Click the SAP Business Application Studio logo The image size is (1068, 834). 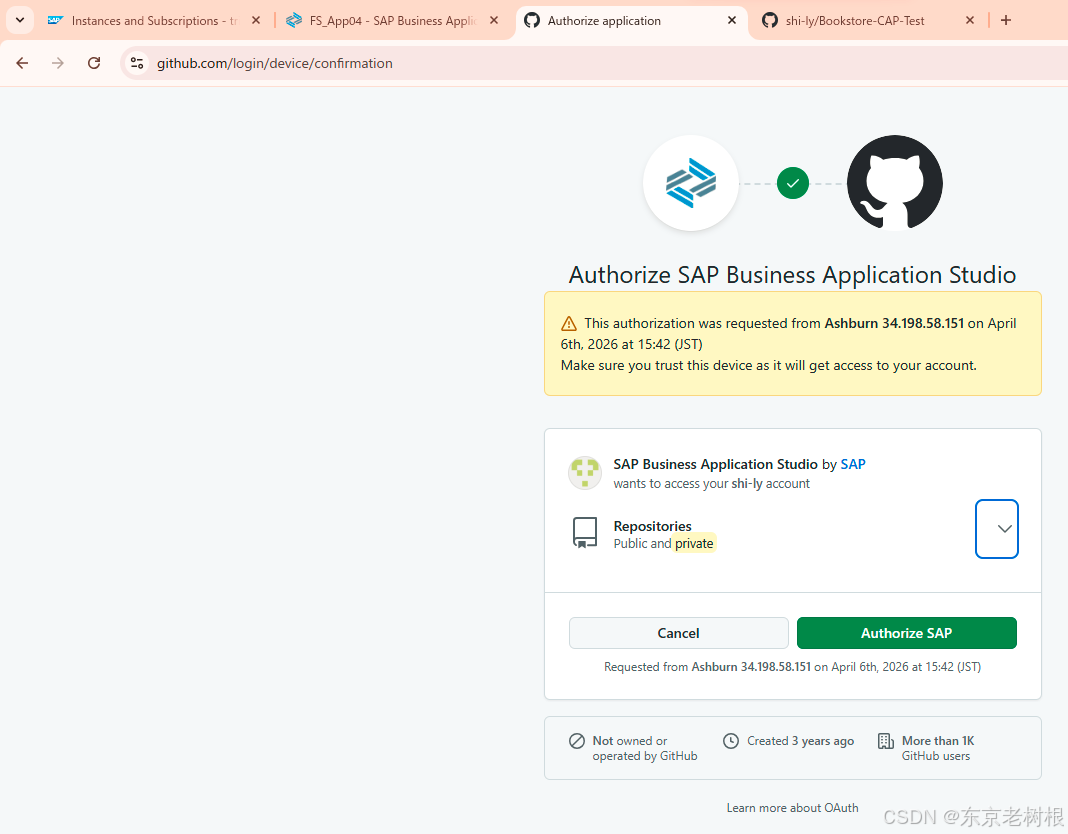691,183
